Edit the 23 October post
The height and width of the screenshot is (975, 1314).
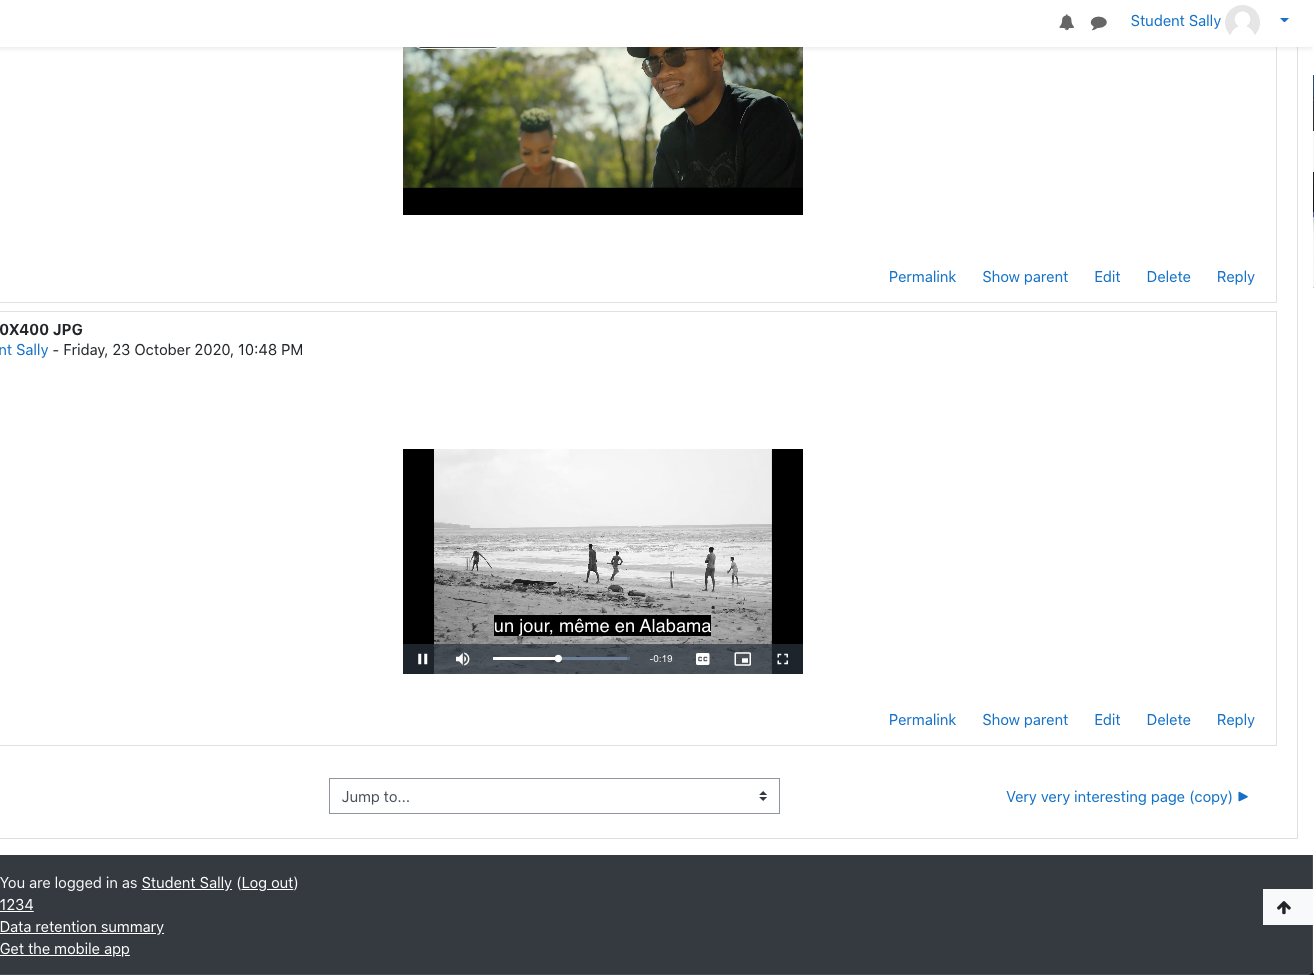pyautogui.click(x=1107, y=720)
